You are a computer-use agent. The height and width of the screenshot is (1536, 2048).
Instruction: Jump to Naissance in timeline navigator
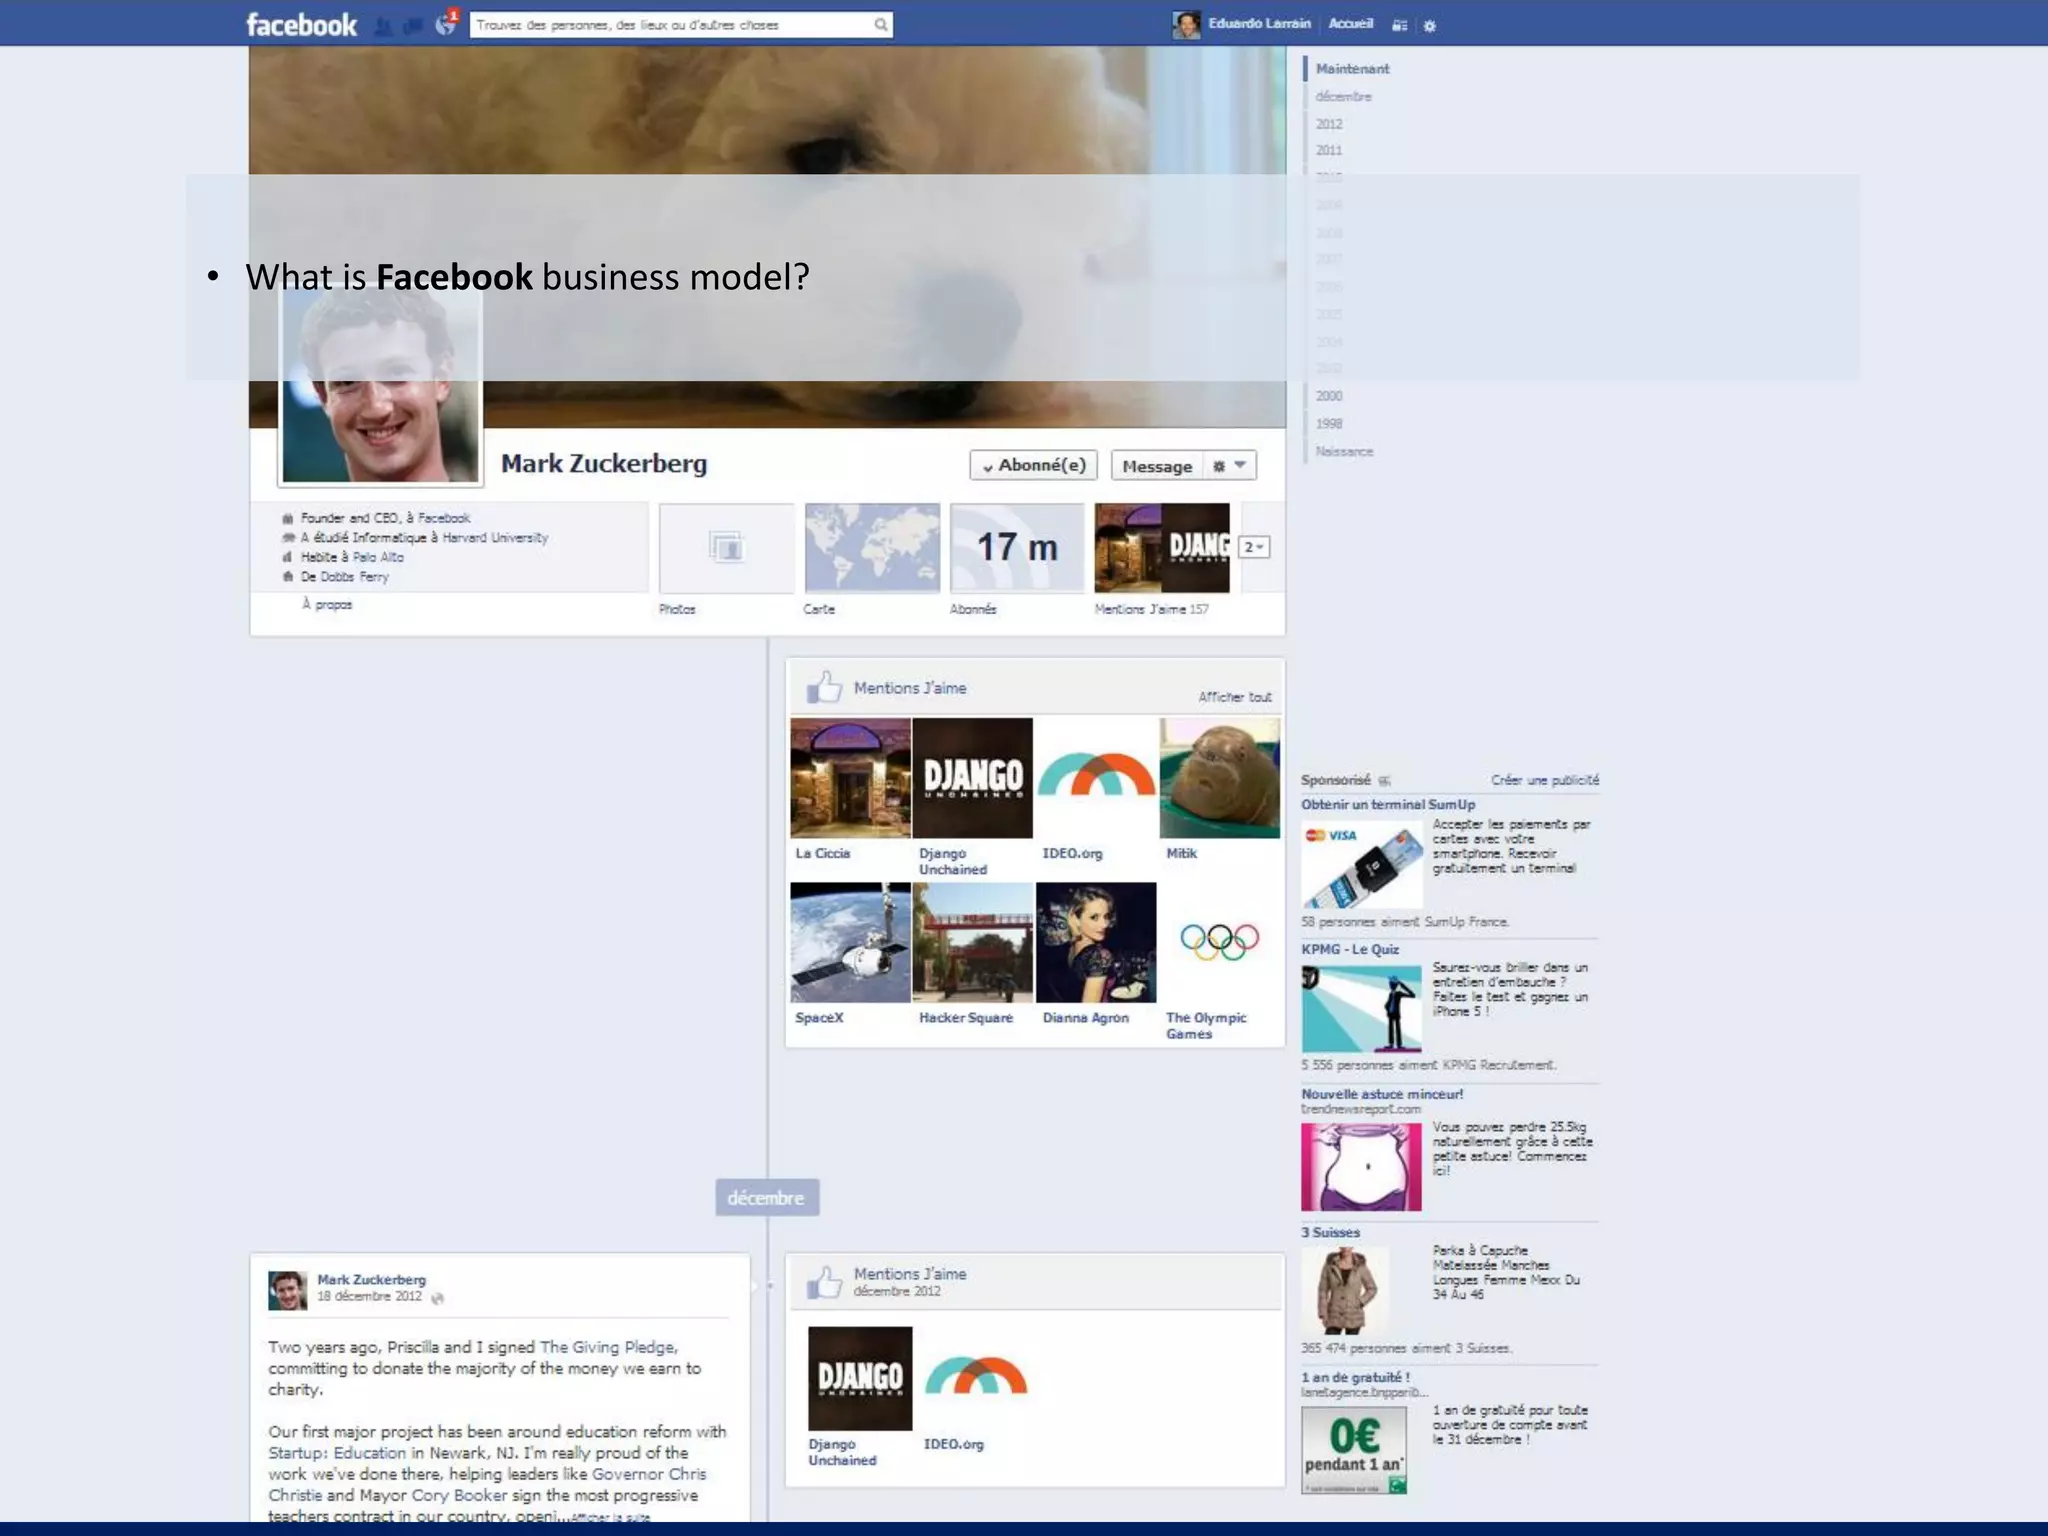point(1344,452)
